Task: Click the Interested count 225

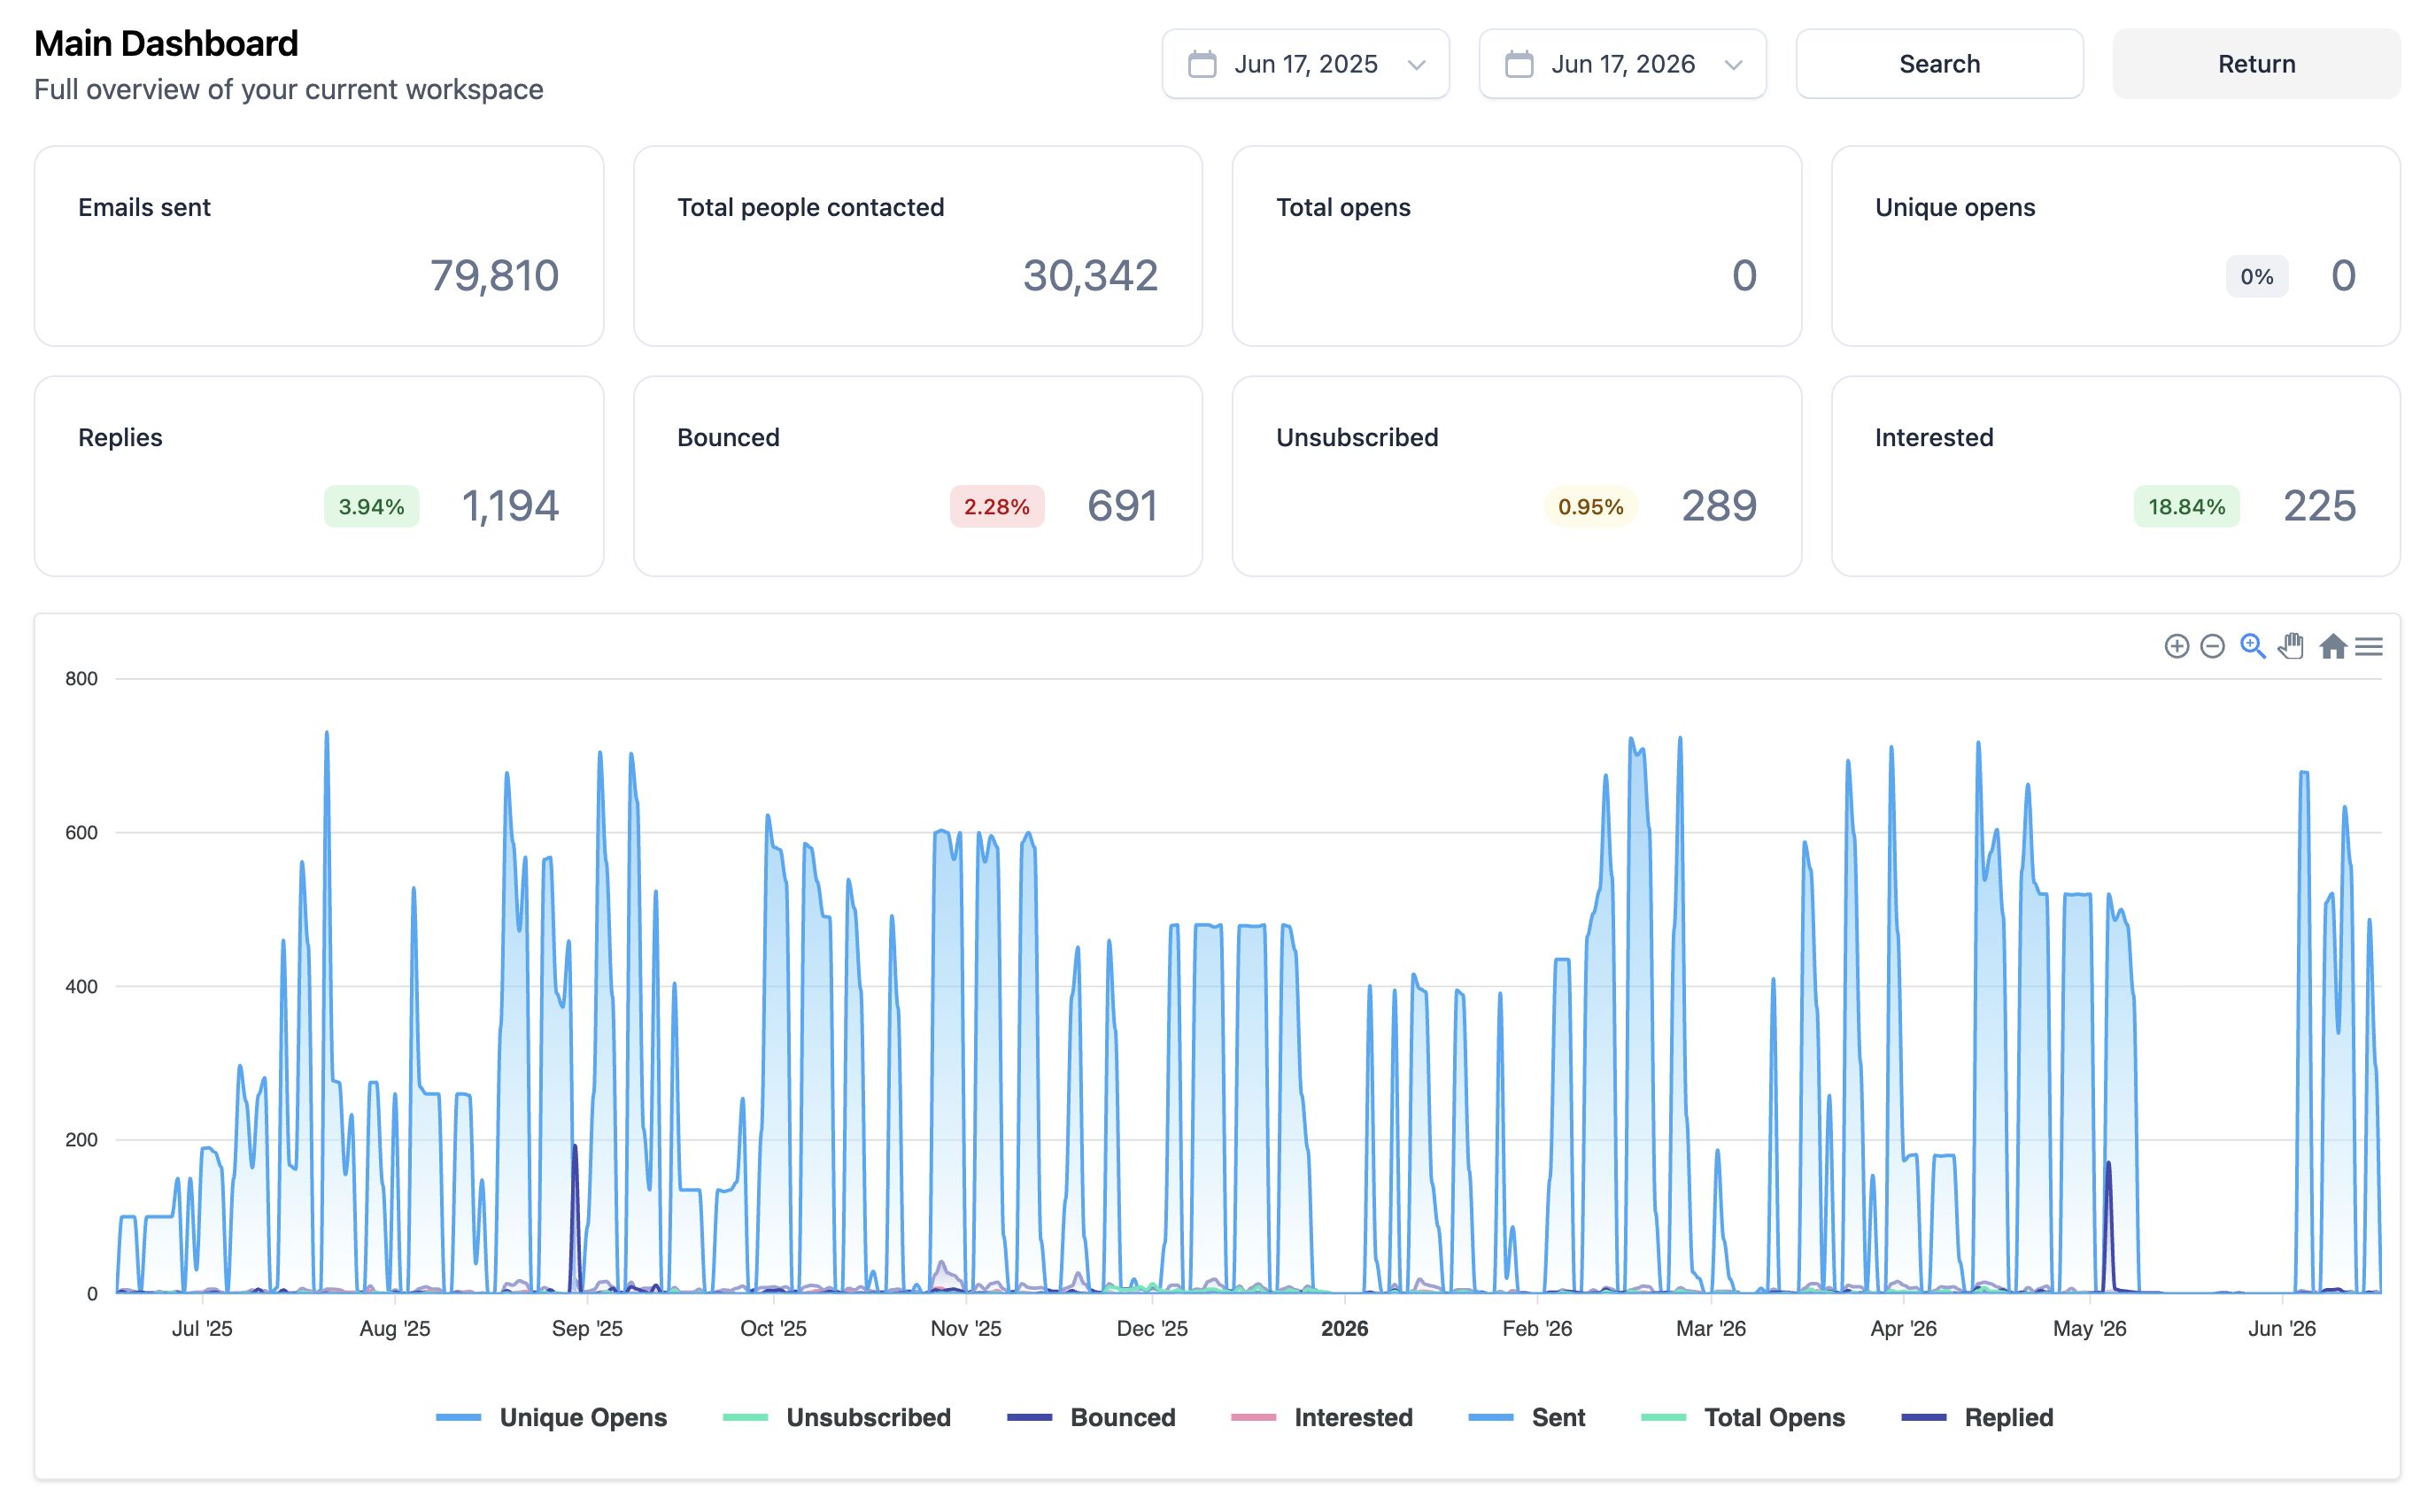Action: 2319,506
